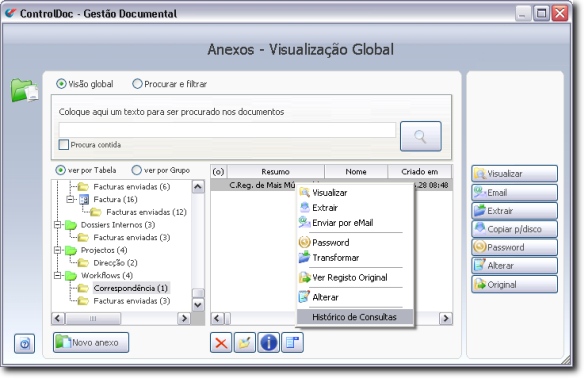Viewport: 584px width, 380px height.
Task: Select ver por Tabela radio button
Action: coord(60,170)
